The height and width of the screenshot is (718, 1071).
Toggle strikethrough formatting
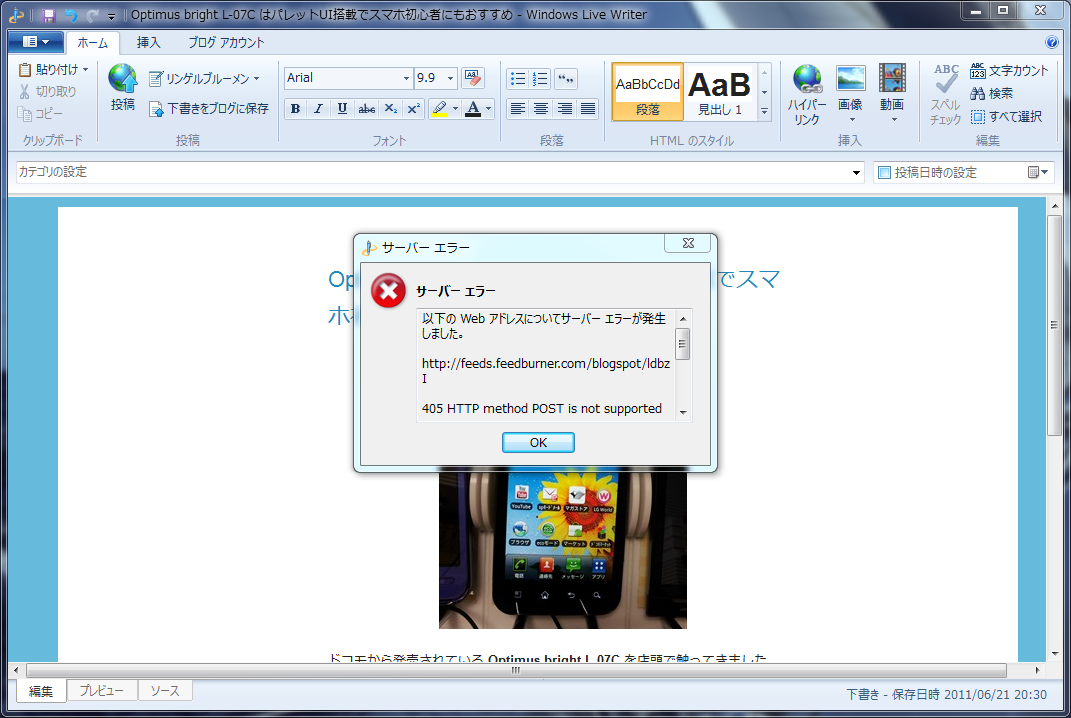coord(367,109)
